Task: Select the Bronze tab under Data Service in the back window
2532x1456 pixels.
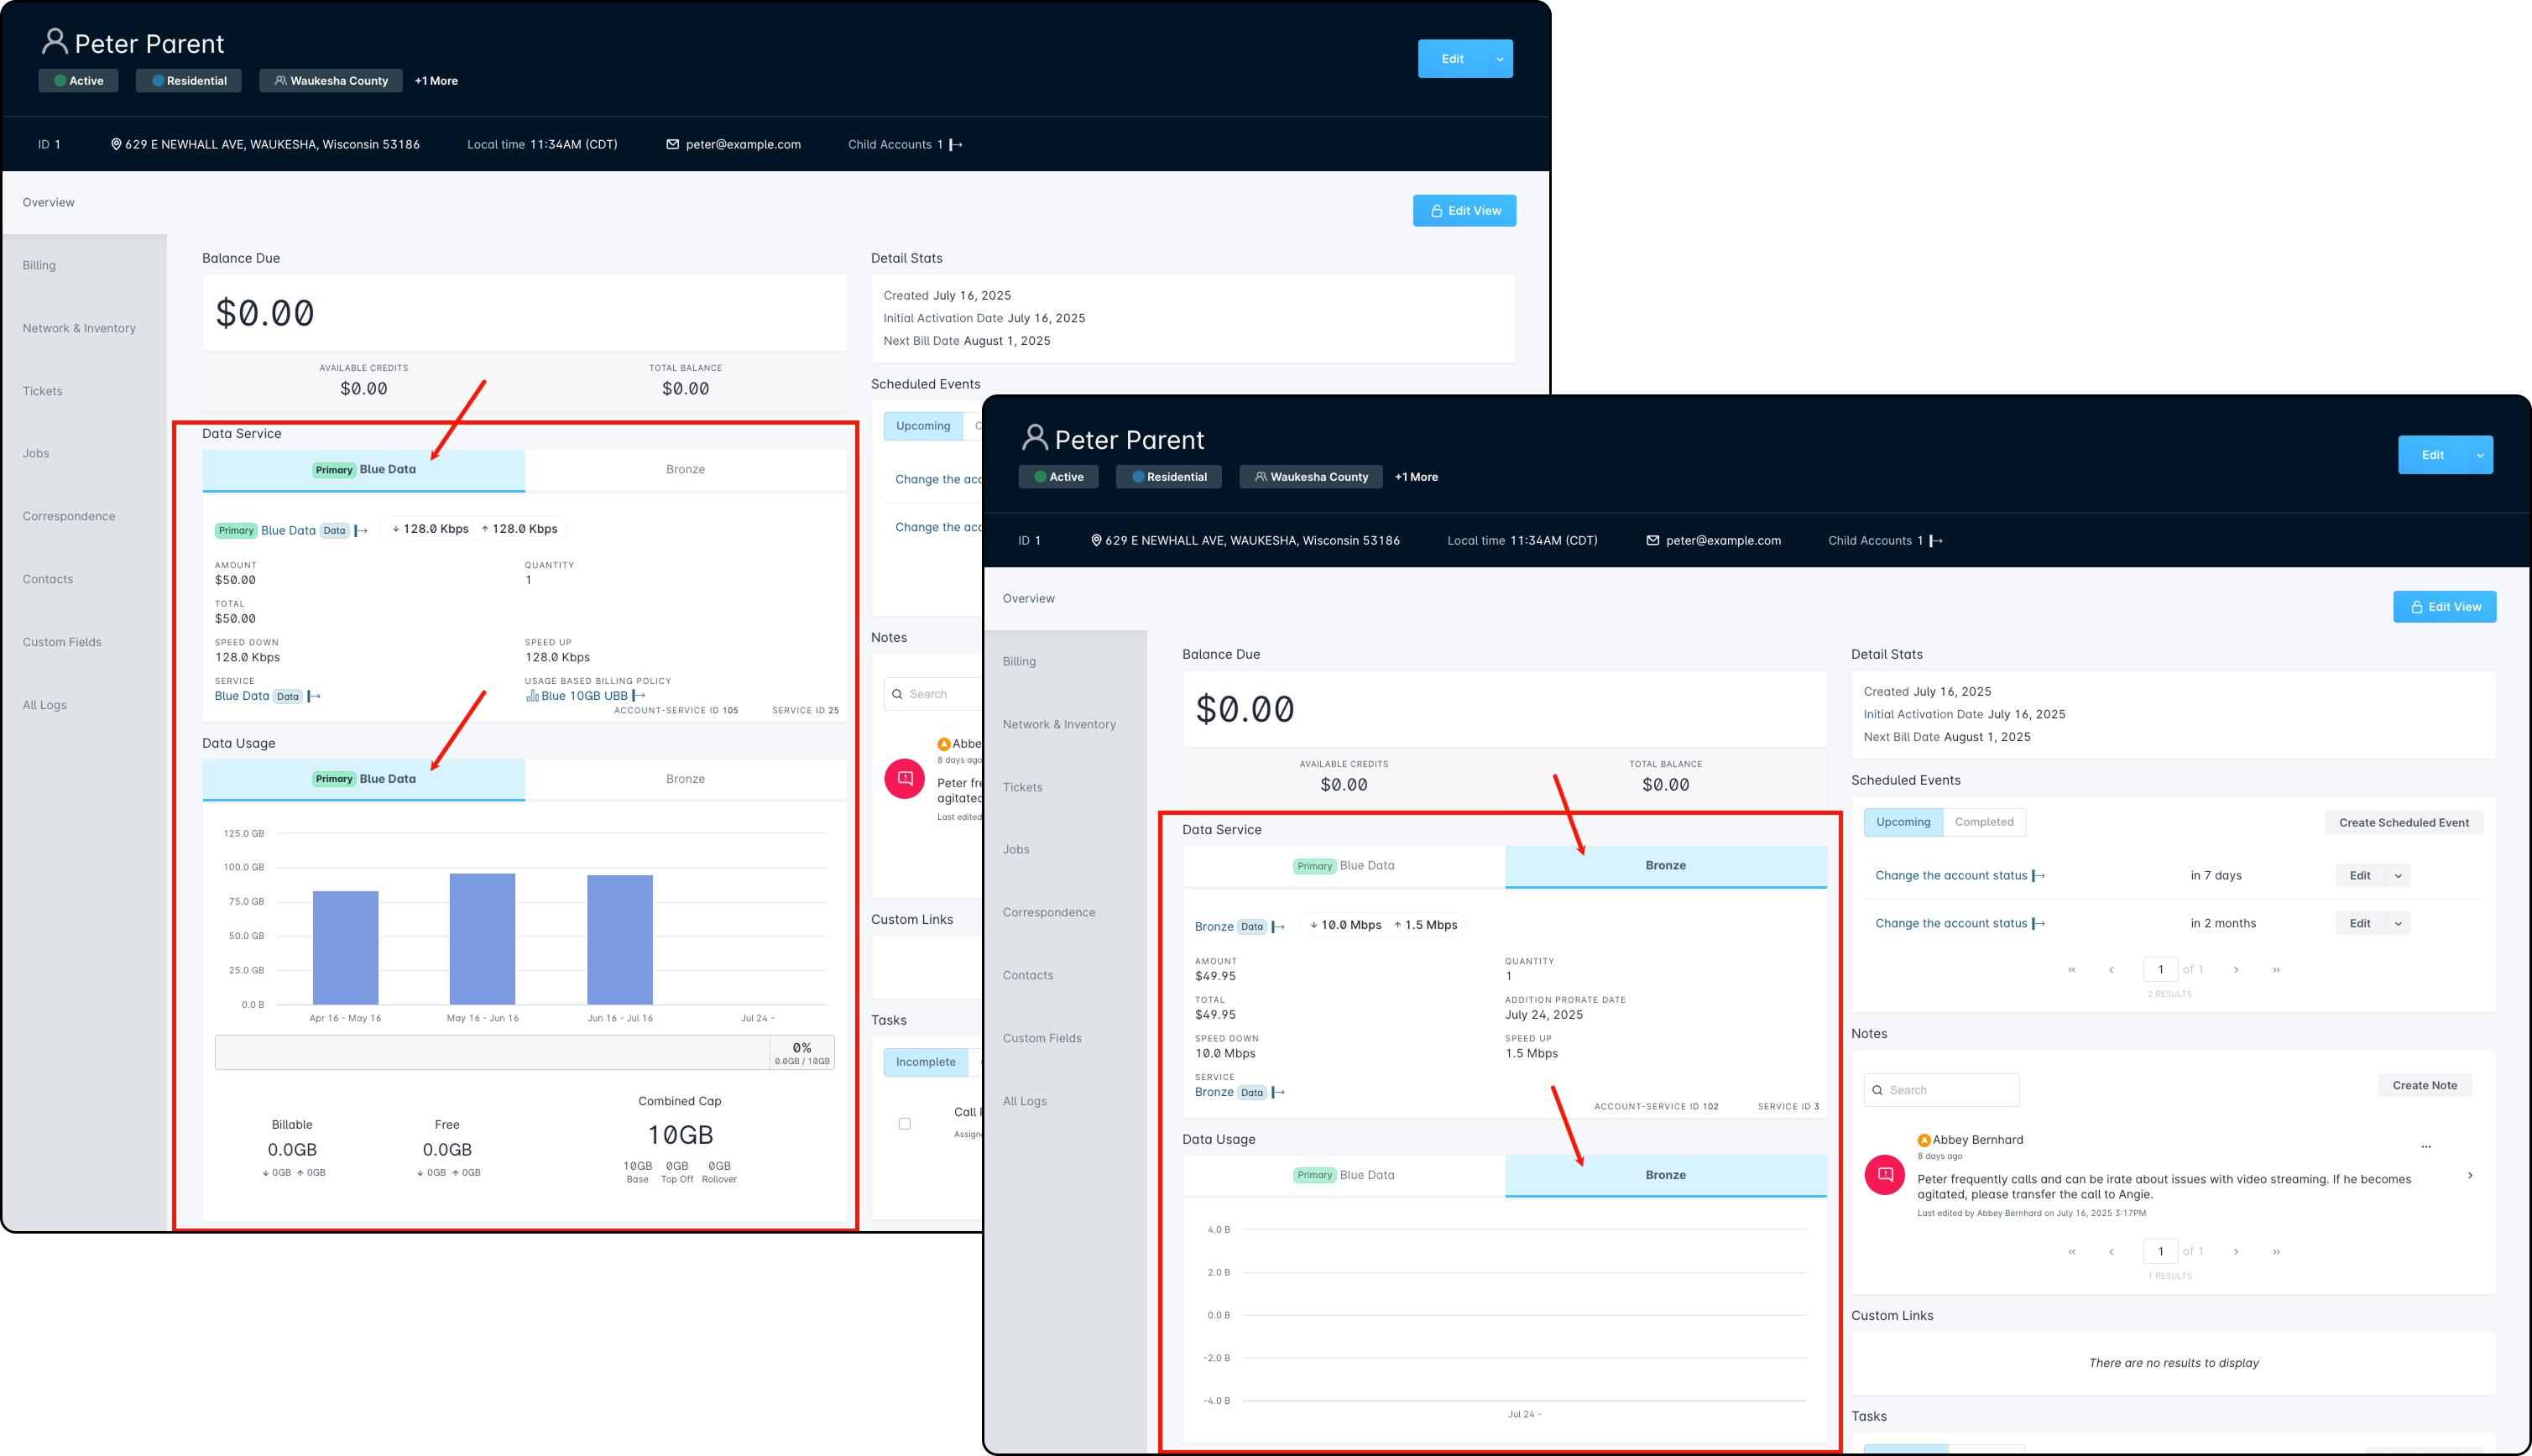Action: point(685,470)
